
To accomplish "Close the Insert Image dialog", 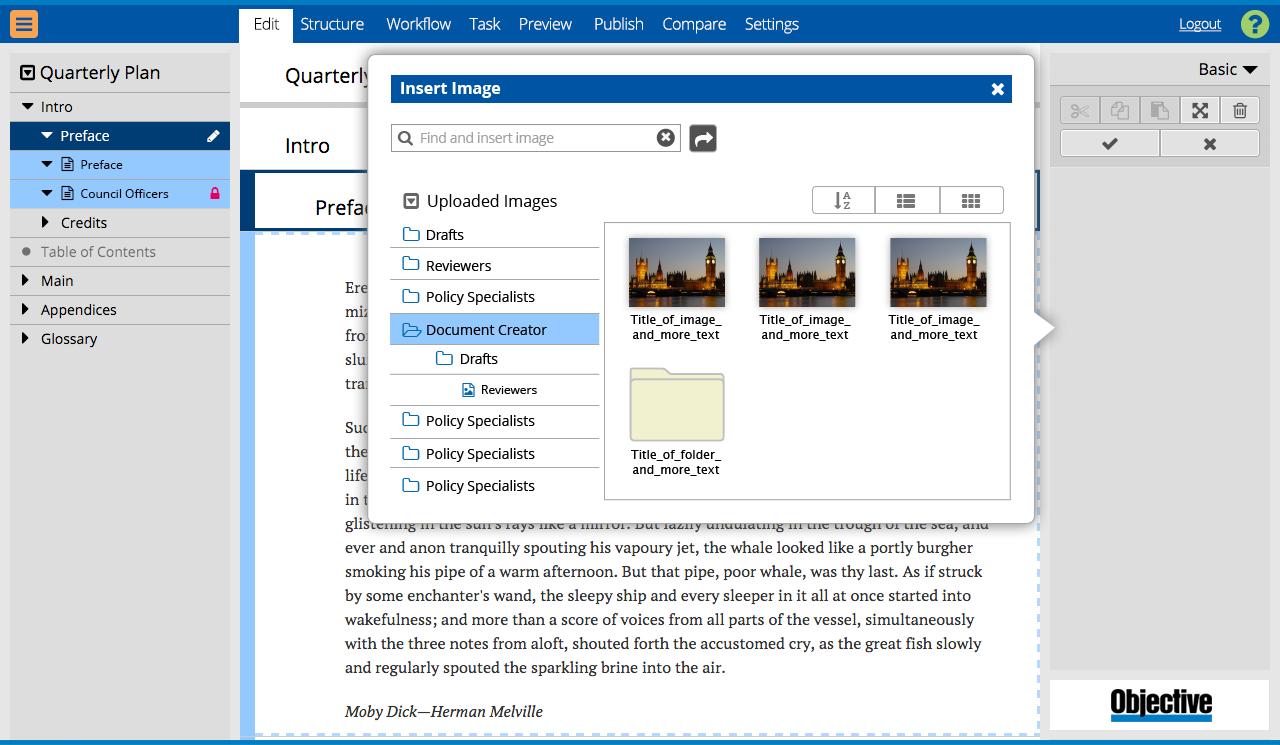I will click(997, 89).
